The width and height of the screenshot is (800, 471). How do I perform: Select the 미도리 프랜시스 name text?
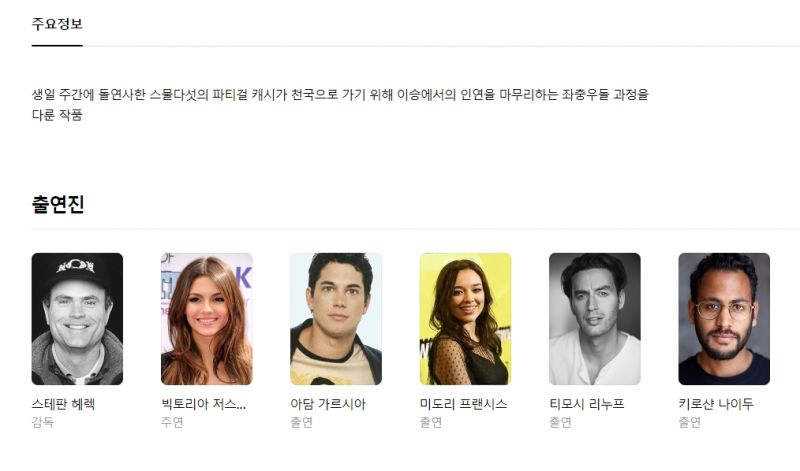click(463, 404)
